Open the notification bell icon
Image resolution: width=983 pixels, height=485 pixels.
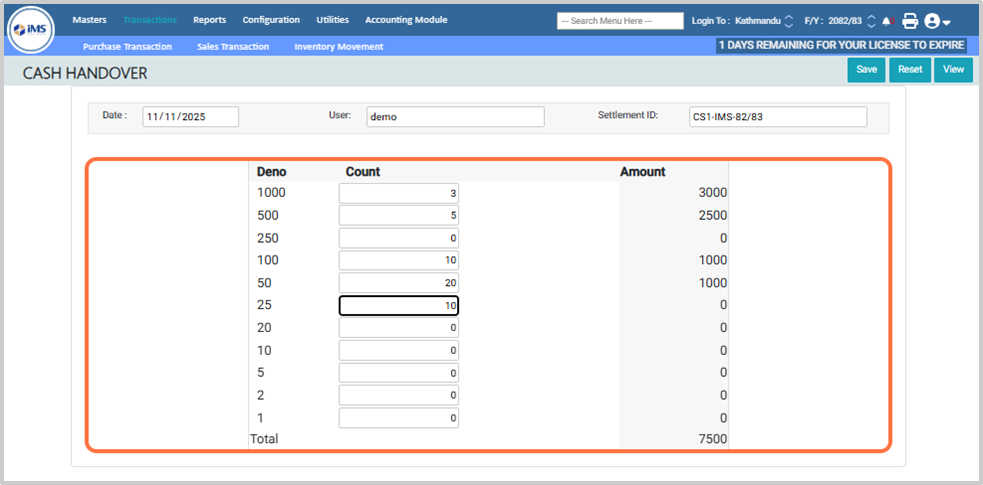887,21
